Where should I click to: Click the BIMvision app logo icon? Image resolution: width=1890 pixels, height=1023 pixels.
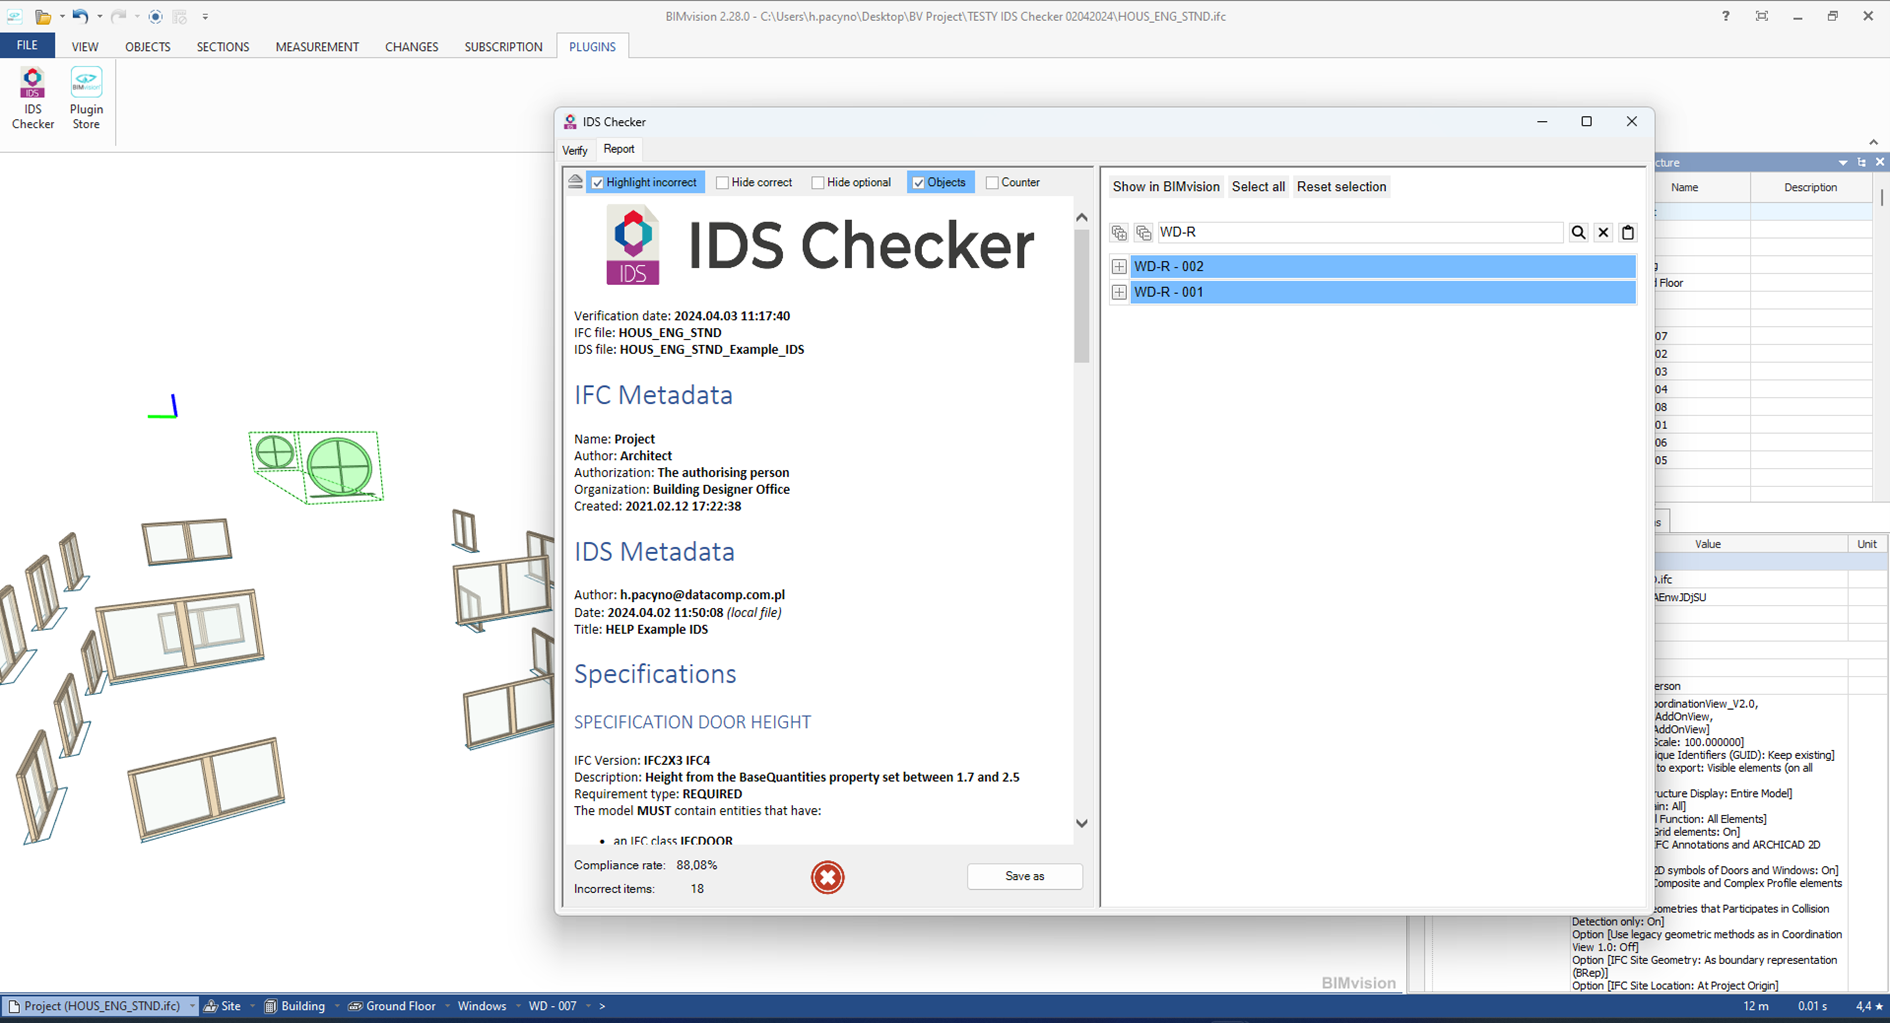coord(15,16)
